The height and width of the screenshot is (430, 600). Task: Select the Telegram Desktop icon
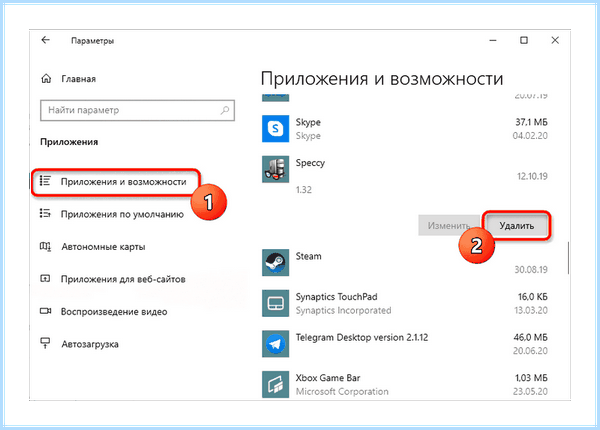[276, 344]
